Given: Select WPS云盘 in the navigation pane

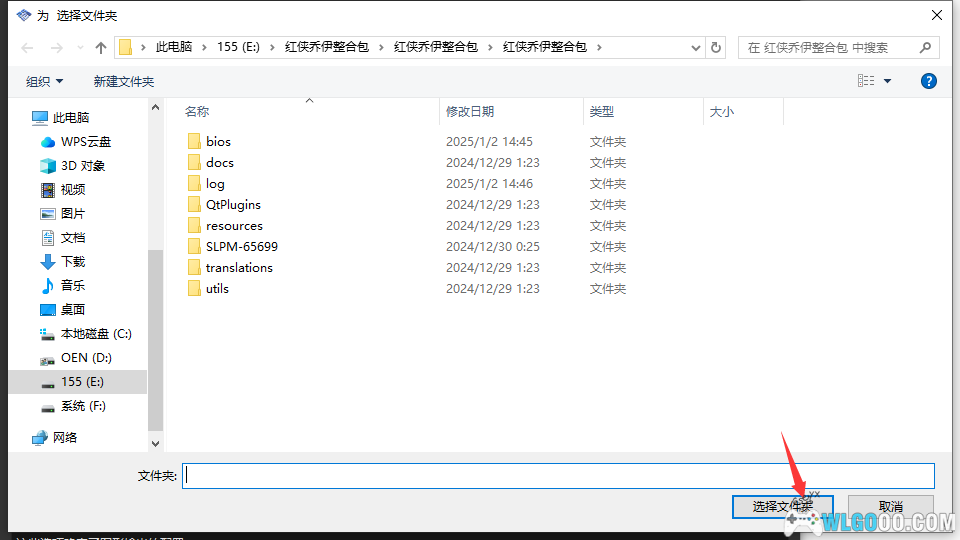Looking at the screenshot, I should coord(85,142).
